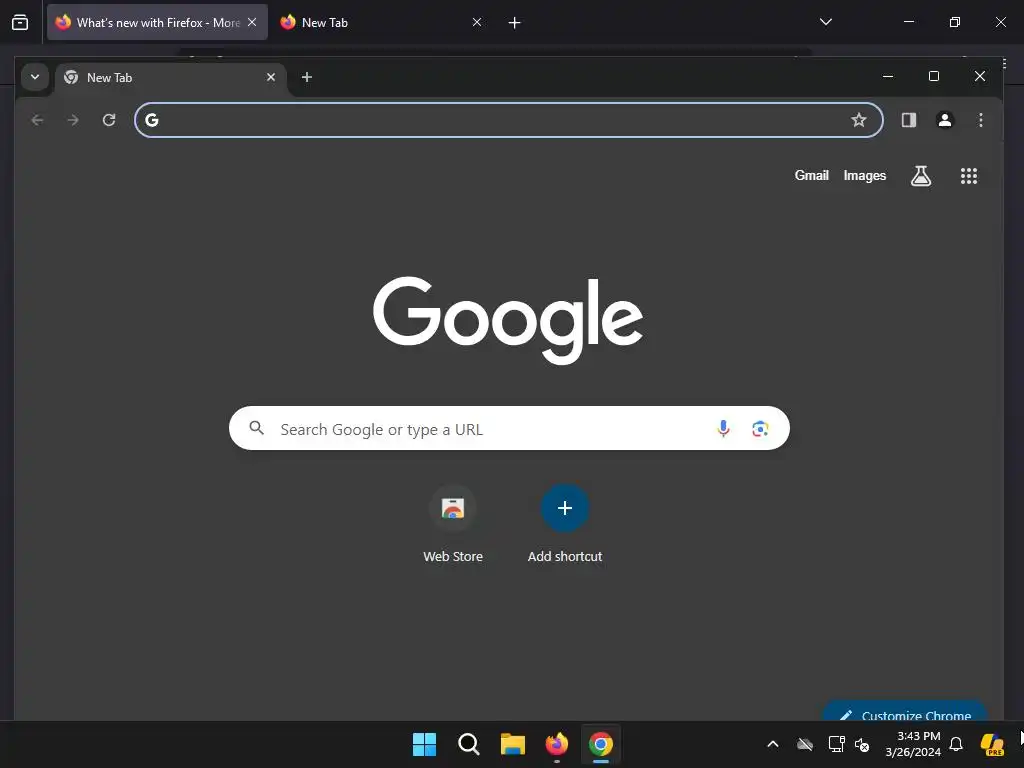The image size is (1024, 768).
Task: Open Firefox view recent browsing icon
Action: click(20, 22)
